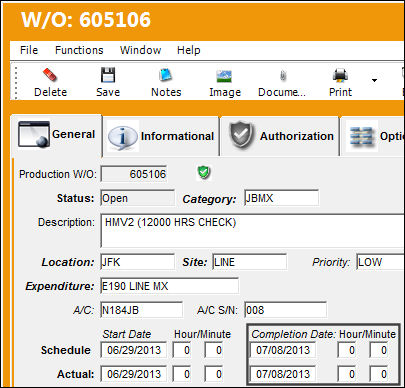Viewport: 405px width, 388px height.
Task: Click the Status field showing Open
Action: click(137, 198)
